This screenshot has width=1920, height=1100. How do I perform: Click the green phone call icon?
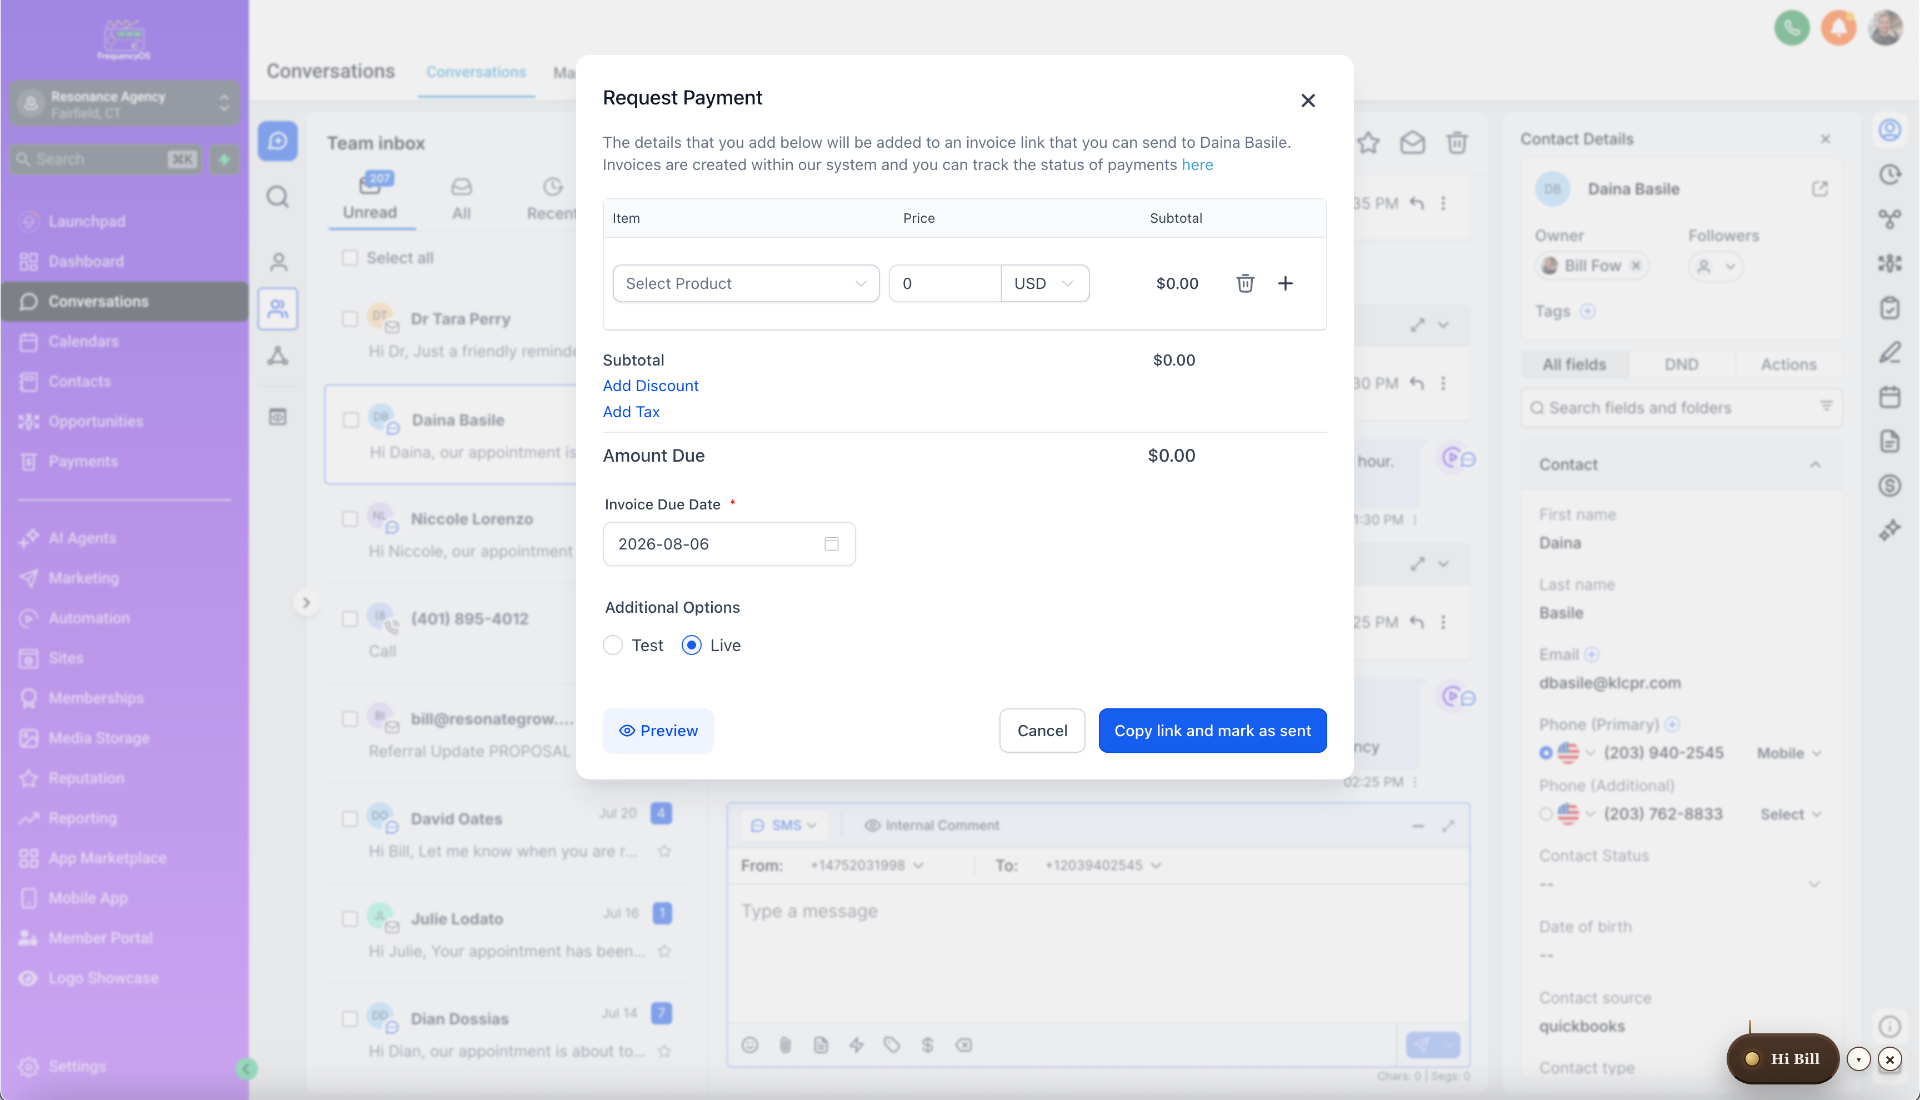[x=1792, y=27]
